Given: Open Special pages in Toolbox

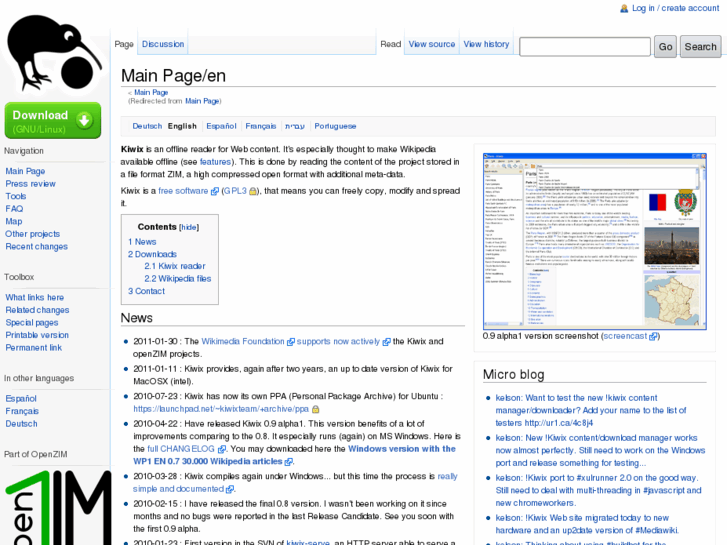Looking at the screenshot, I should pyautogui.click(x=32, y=322).
